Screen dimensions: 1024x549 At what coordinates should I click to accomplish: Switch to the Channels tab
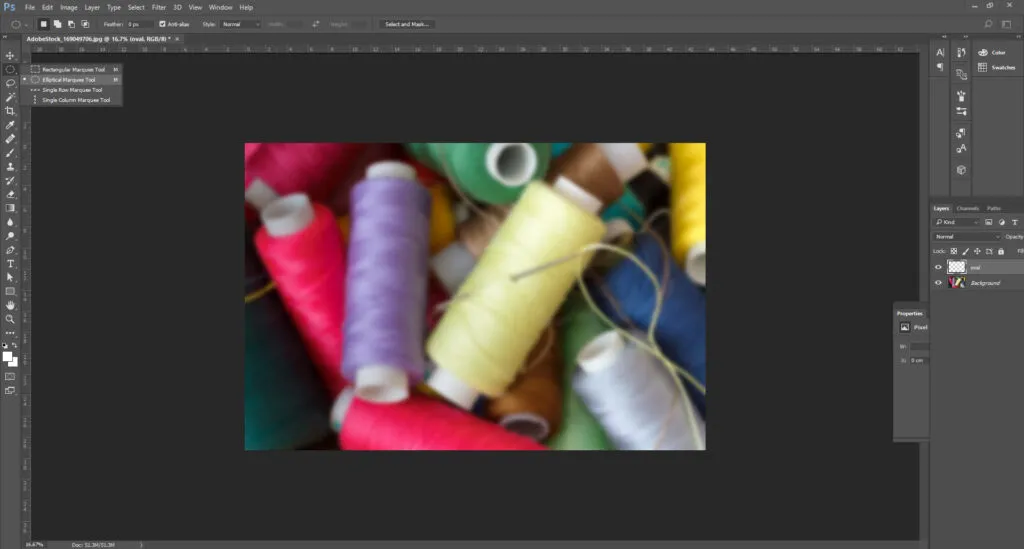[x=967, y=208]
